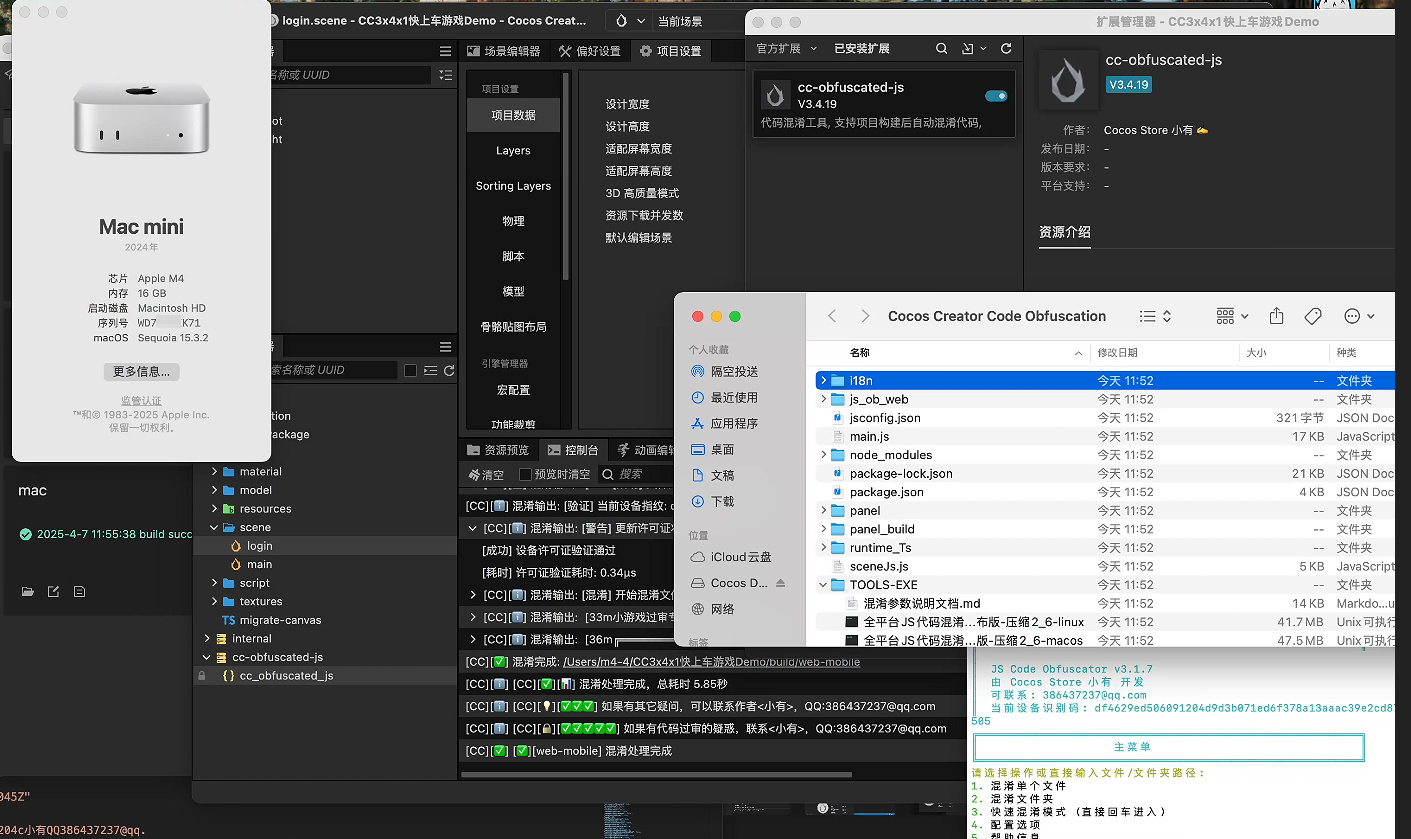Expand the resources folder

[215, 509]
